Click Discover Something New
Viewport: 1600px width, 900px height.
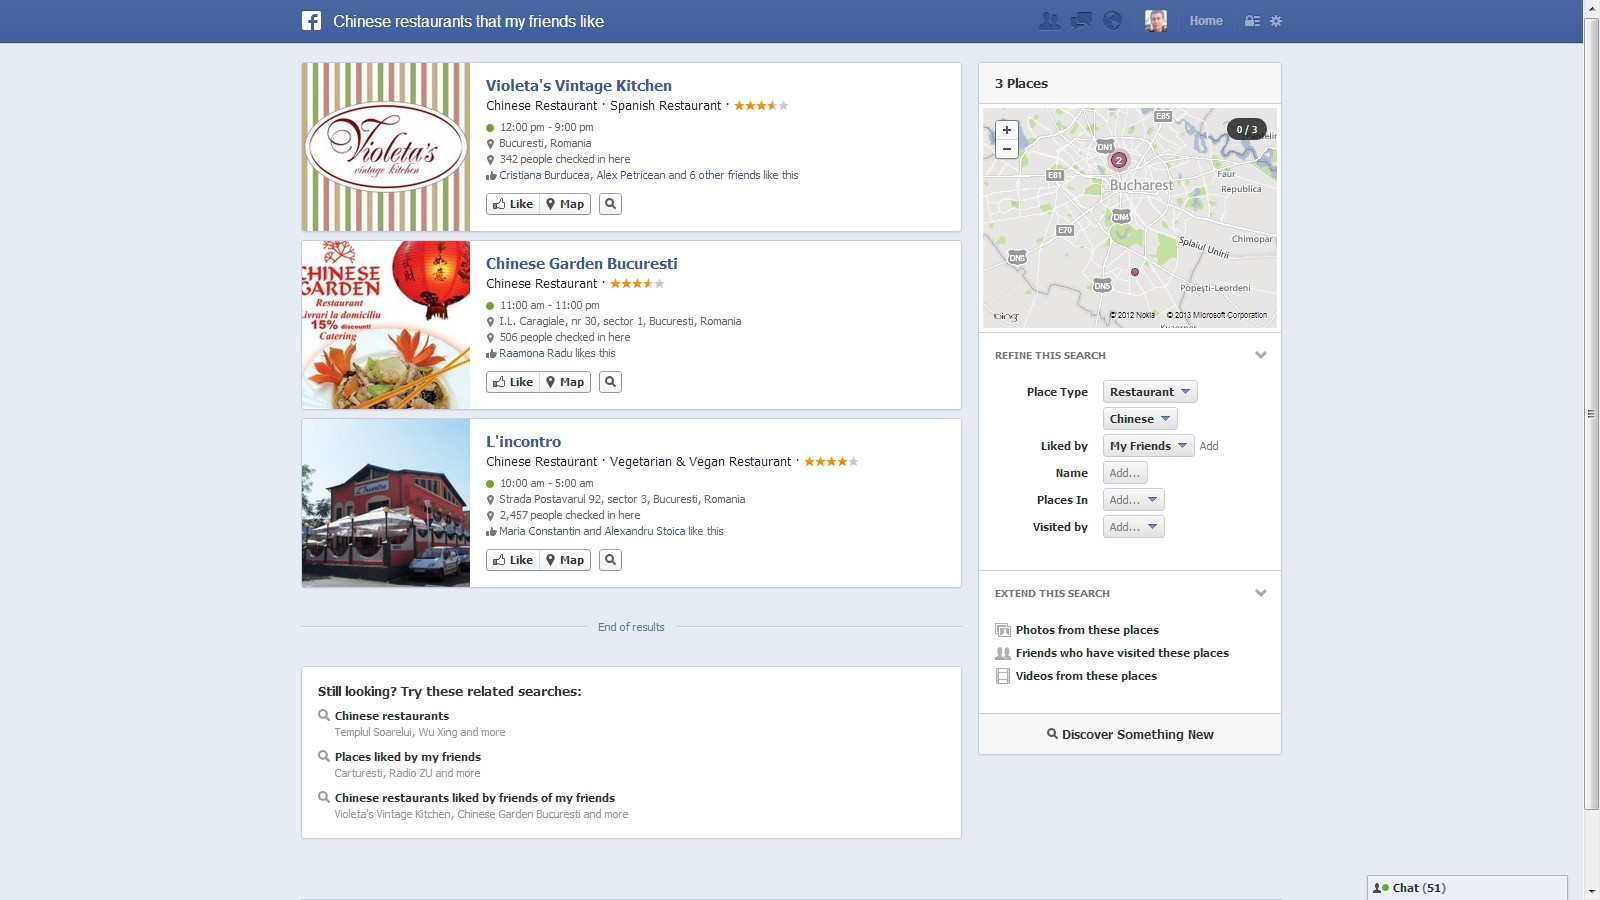pyautogui.click(x=1130, y=733)
